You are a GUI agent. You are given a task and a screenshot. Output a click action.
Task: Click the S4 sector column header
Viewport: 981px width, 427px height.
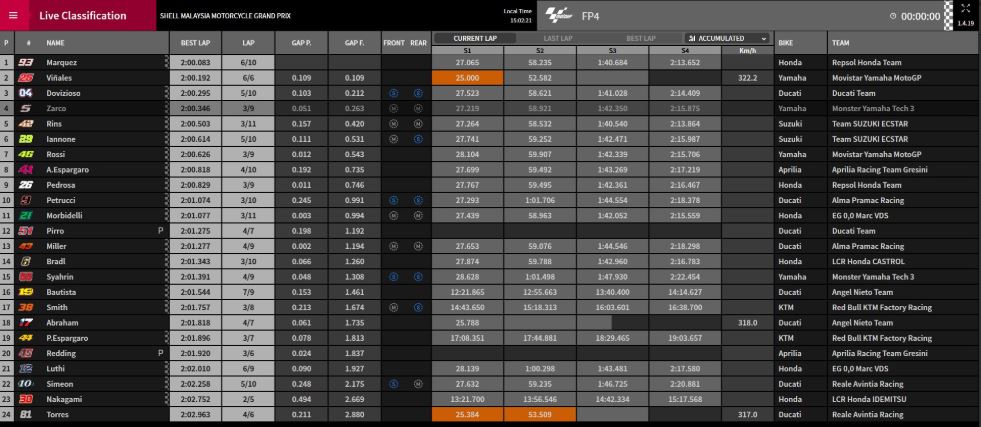(x=685, y=50)
